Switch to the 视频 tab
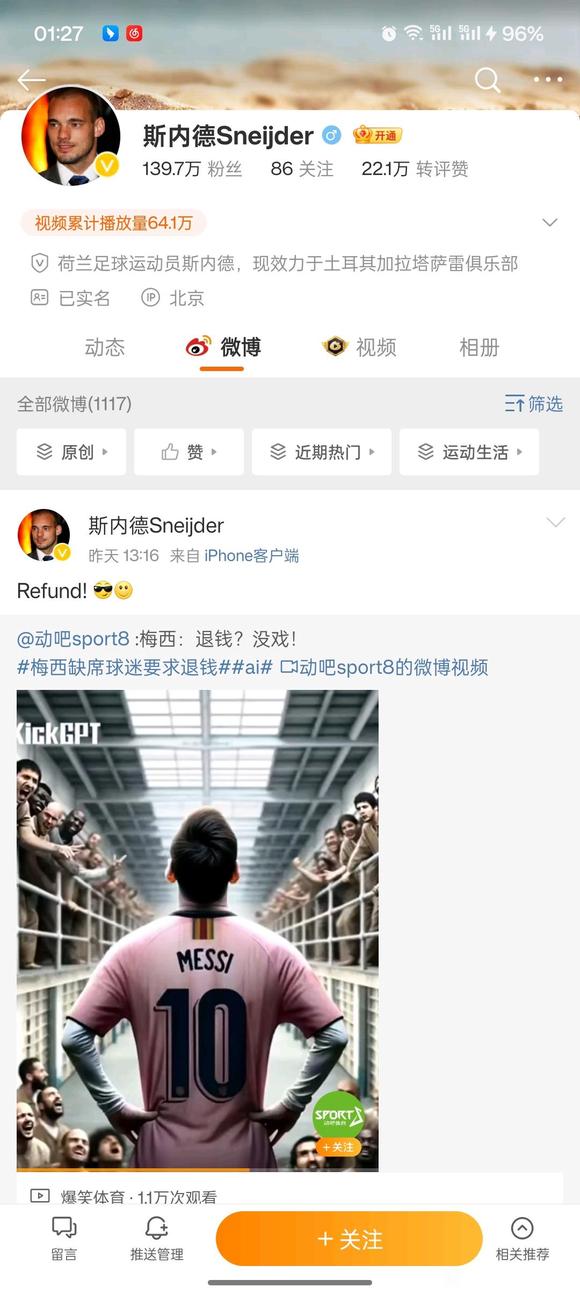 (x=360, y=347)
